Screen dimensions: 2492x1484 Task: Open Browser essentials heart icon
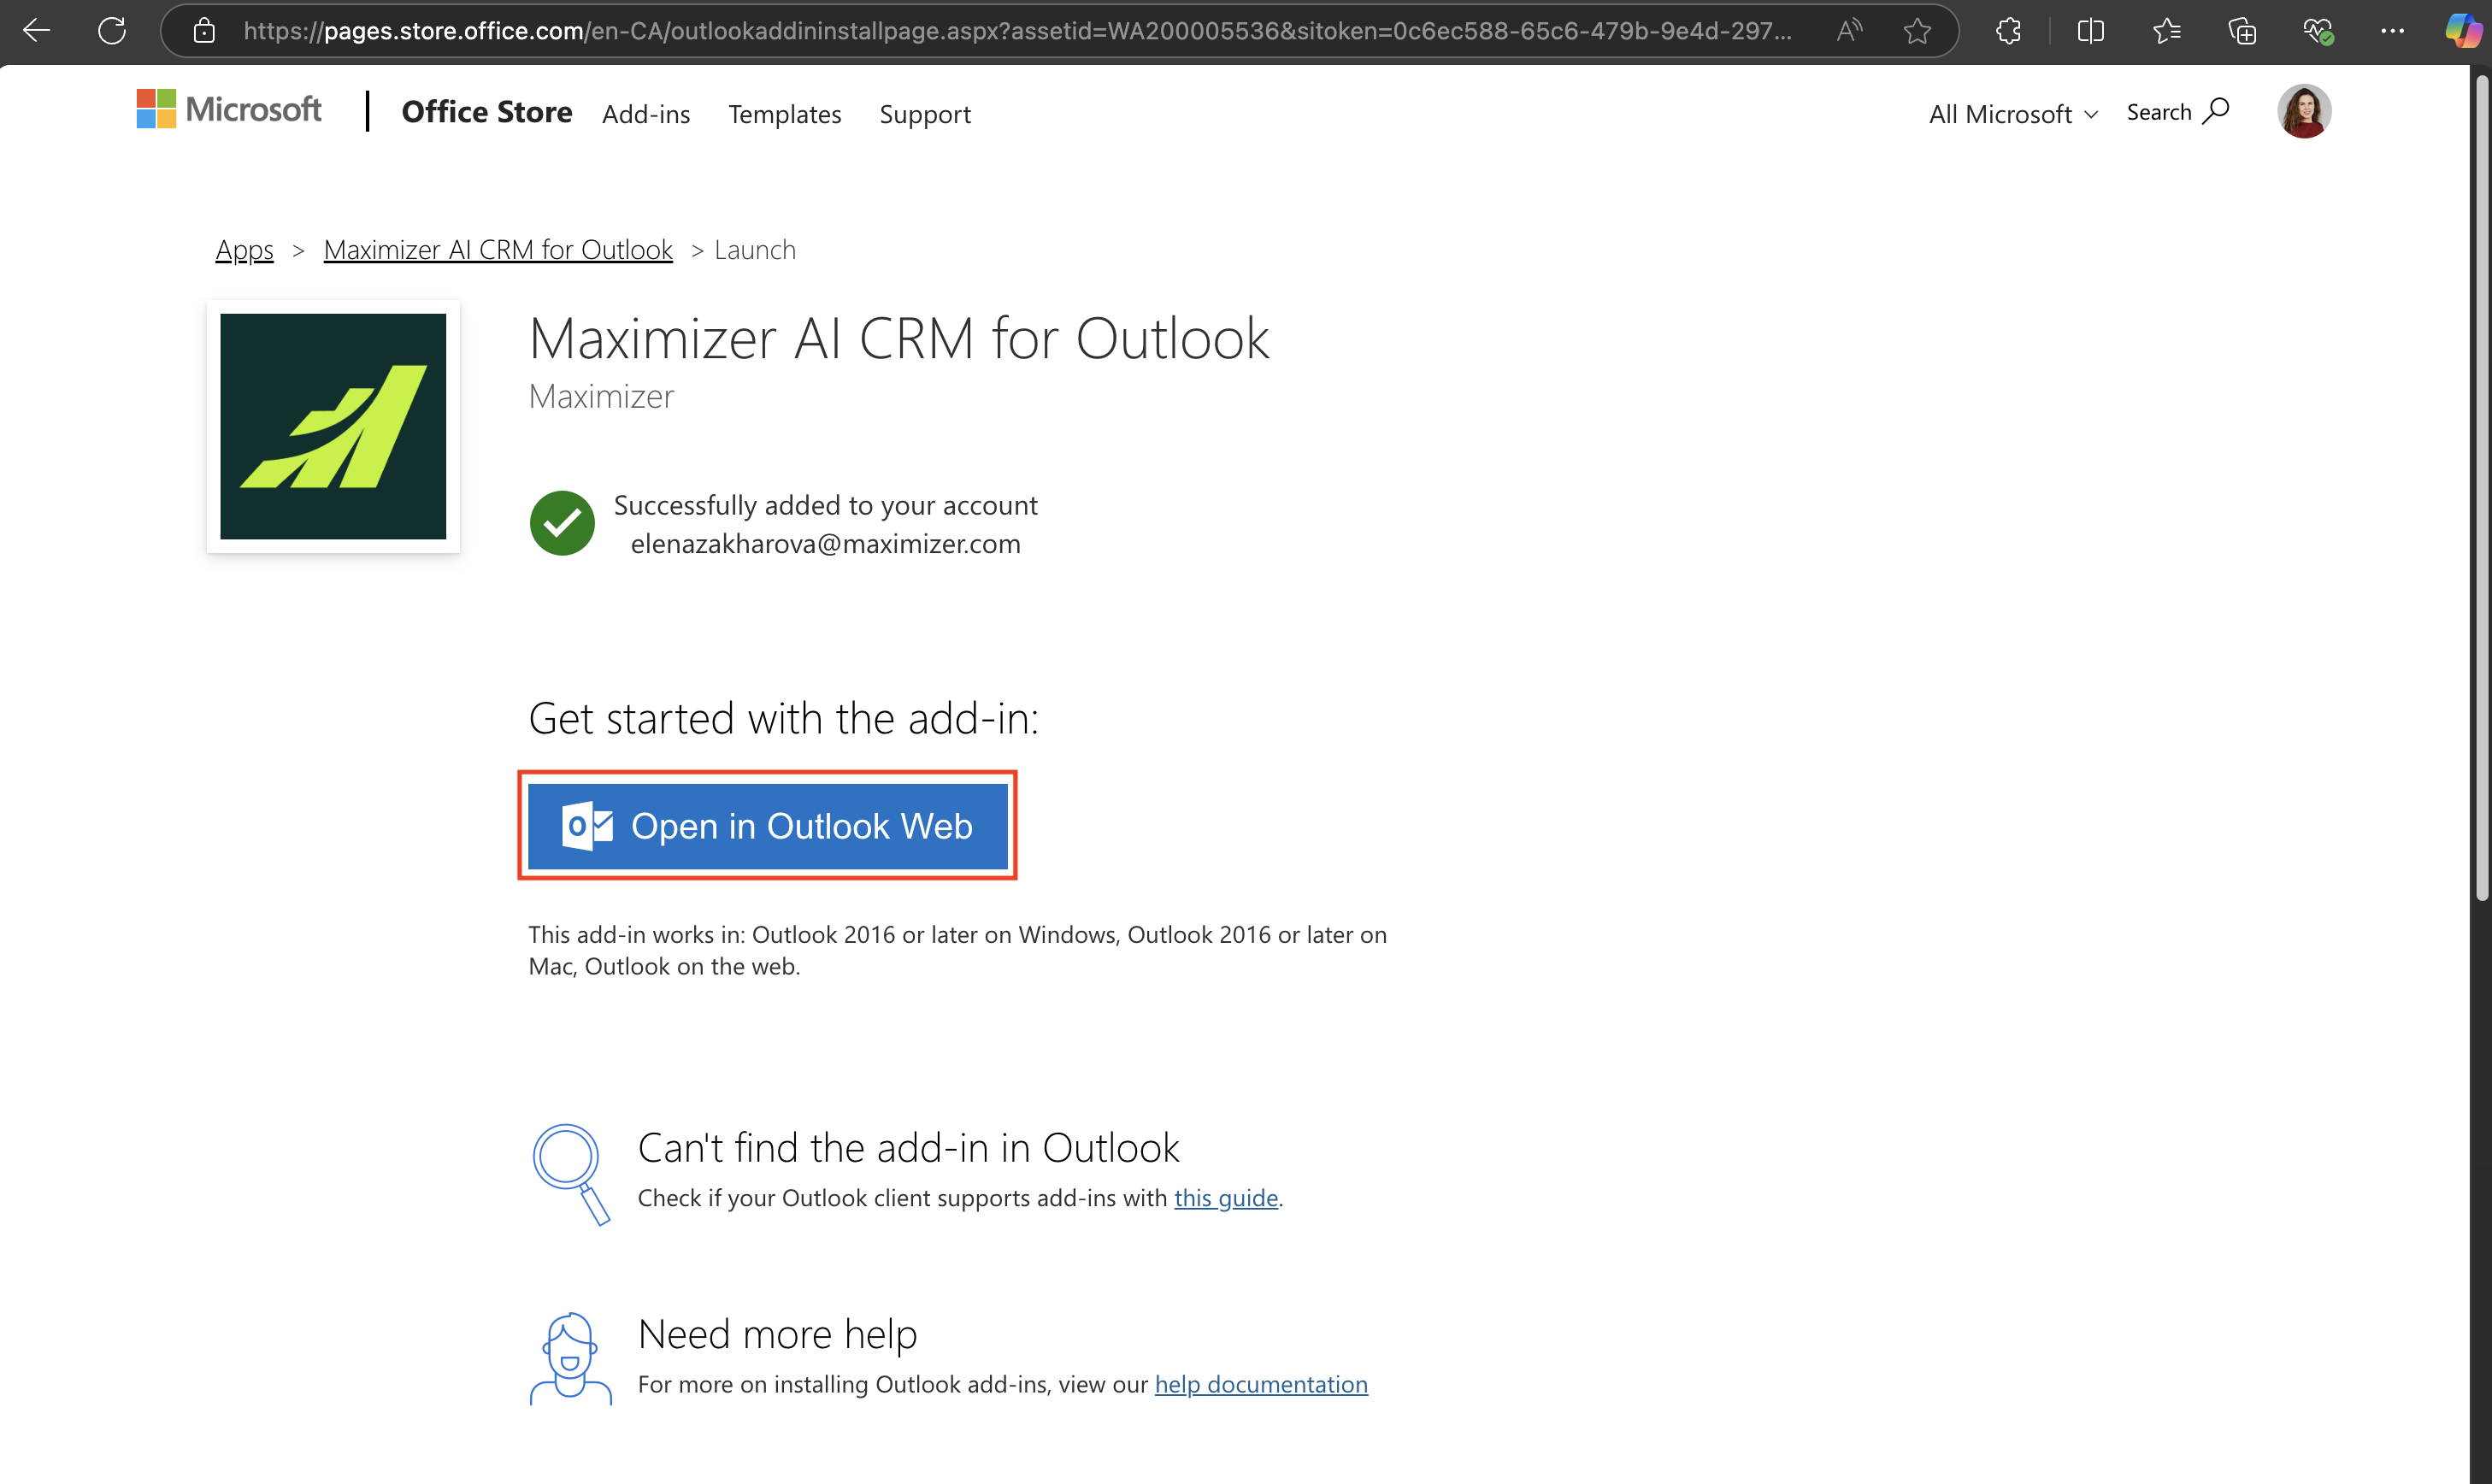[2318, 31]
